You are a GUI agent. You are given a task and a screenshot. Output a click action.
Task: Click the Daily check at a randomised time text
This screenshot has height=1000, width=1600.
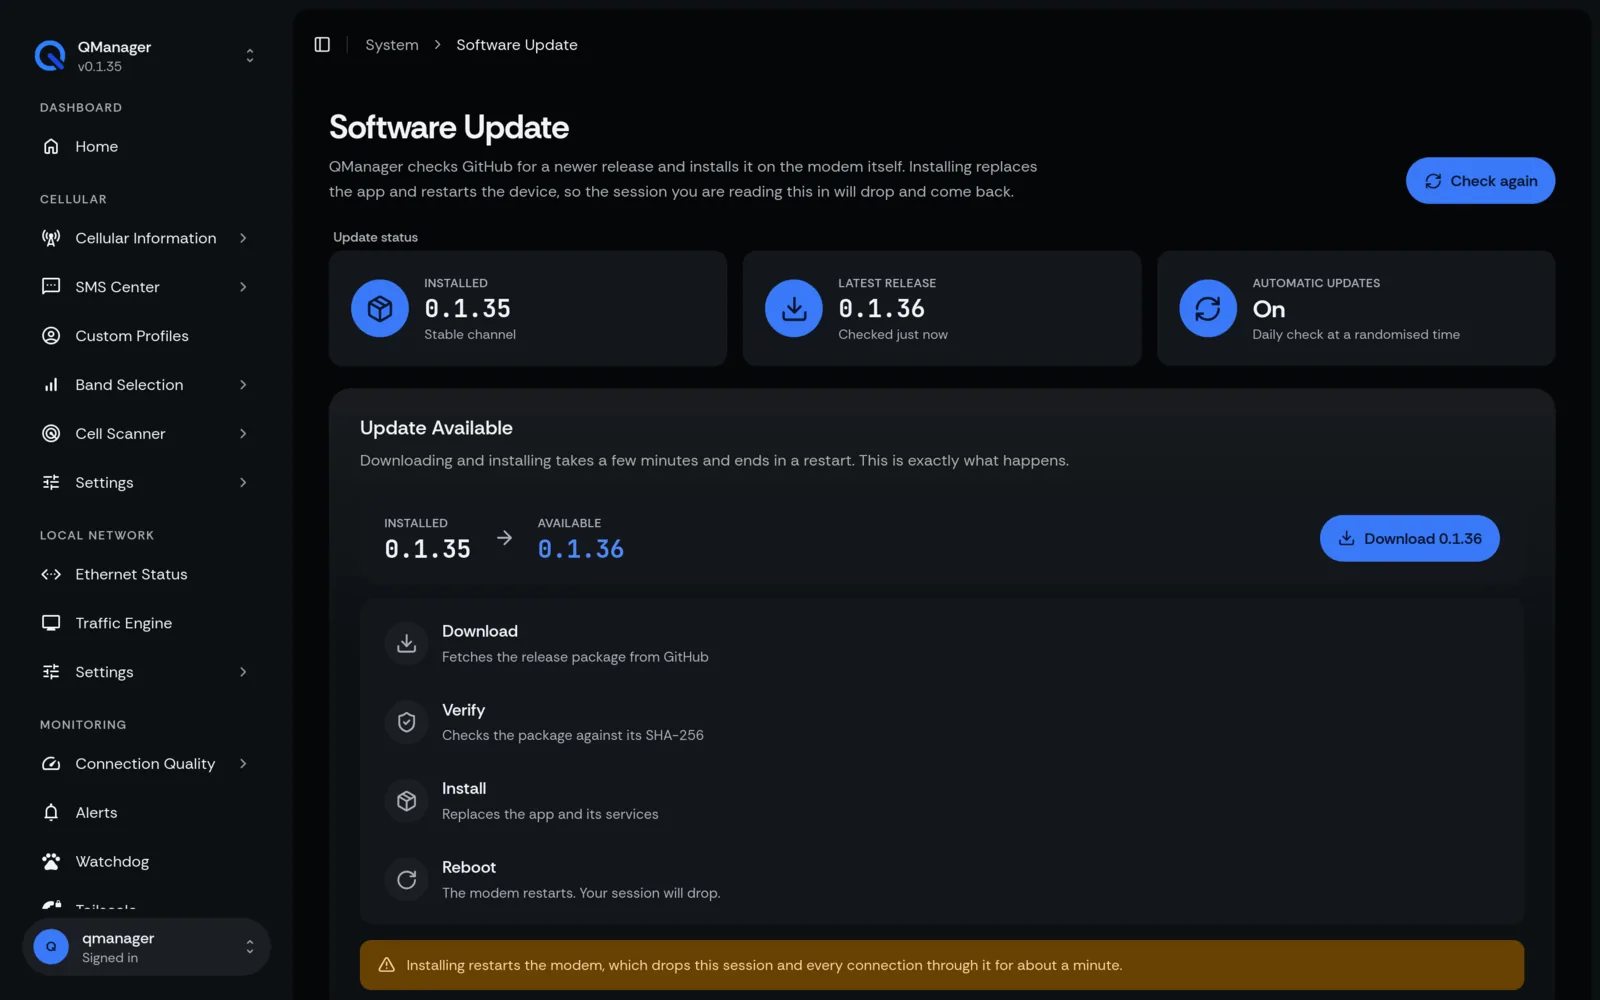click(1356, 335)
